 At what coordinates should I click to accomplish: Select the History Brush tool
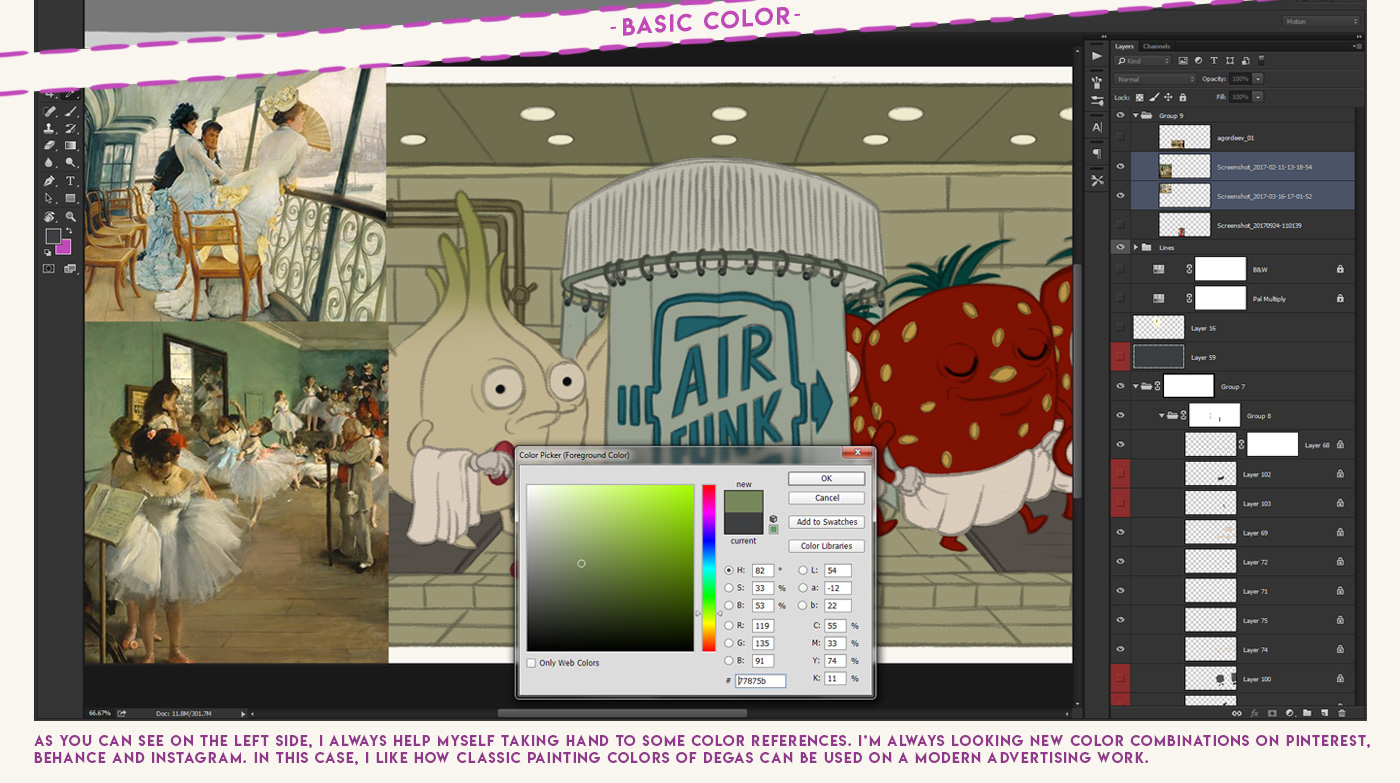71,128
